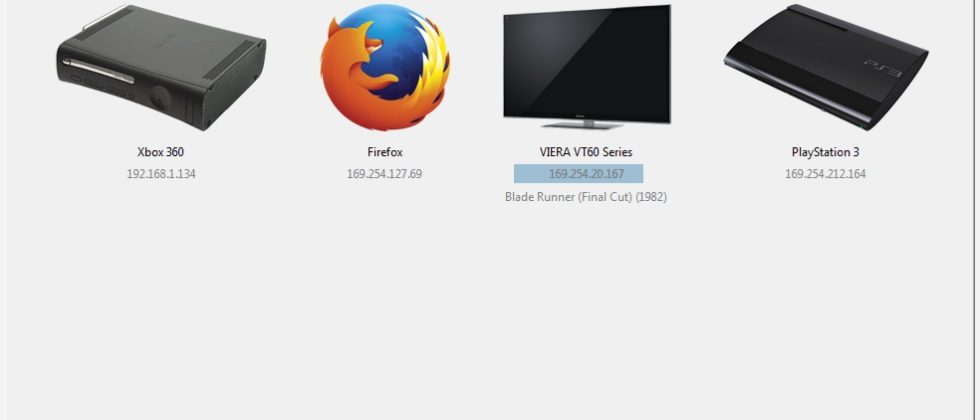Select the Xbox 360 console image
The height and width of the screenshot is (420, 980).
point(161,69)
